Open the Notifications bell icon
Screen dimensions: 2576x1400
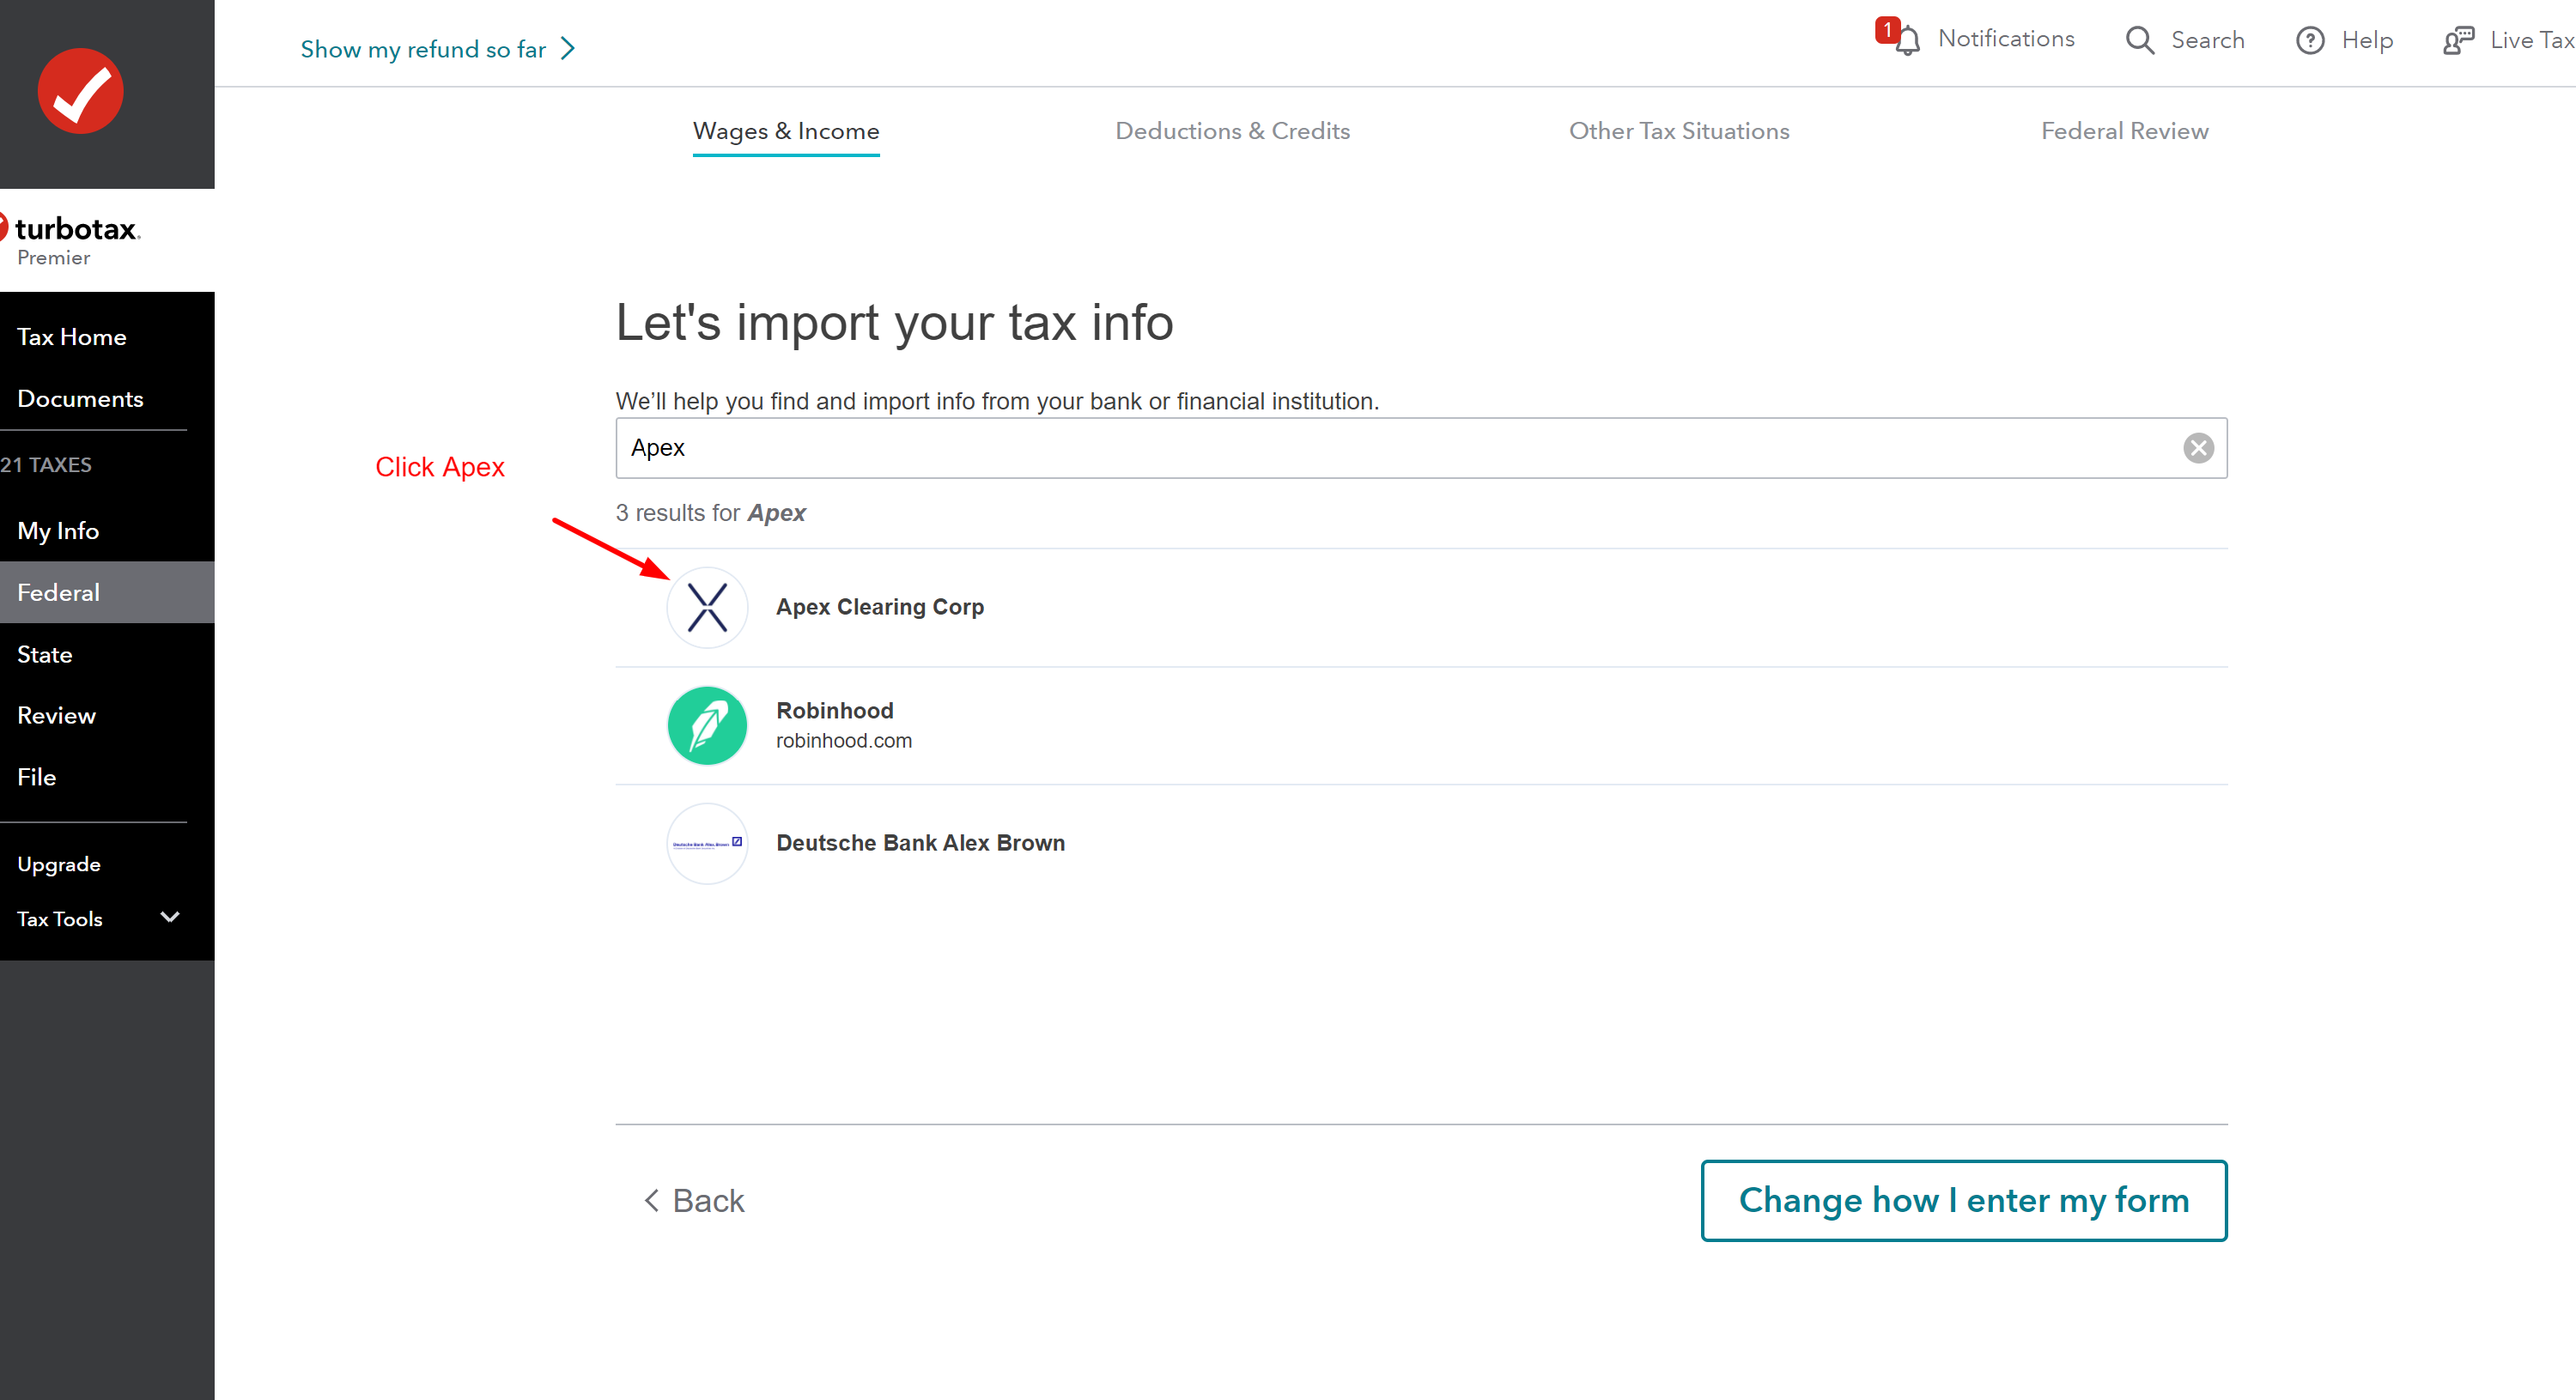tap(1908, 40)
